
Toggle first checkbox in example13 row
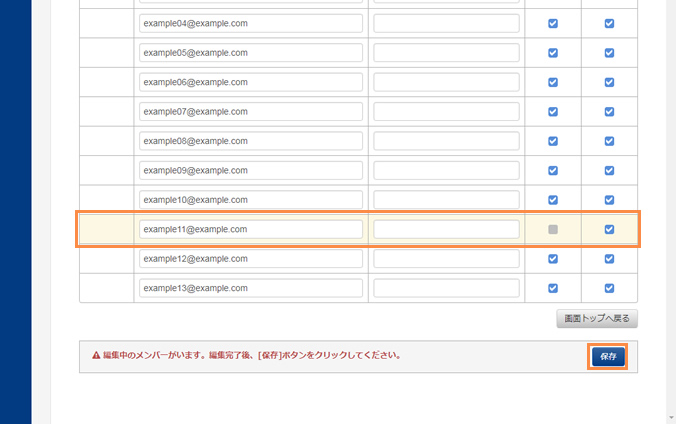point(553,288)
